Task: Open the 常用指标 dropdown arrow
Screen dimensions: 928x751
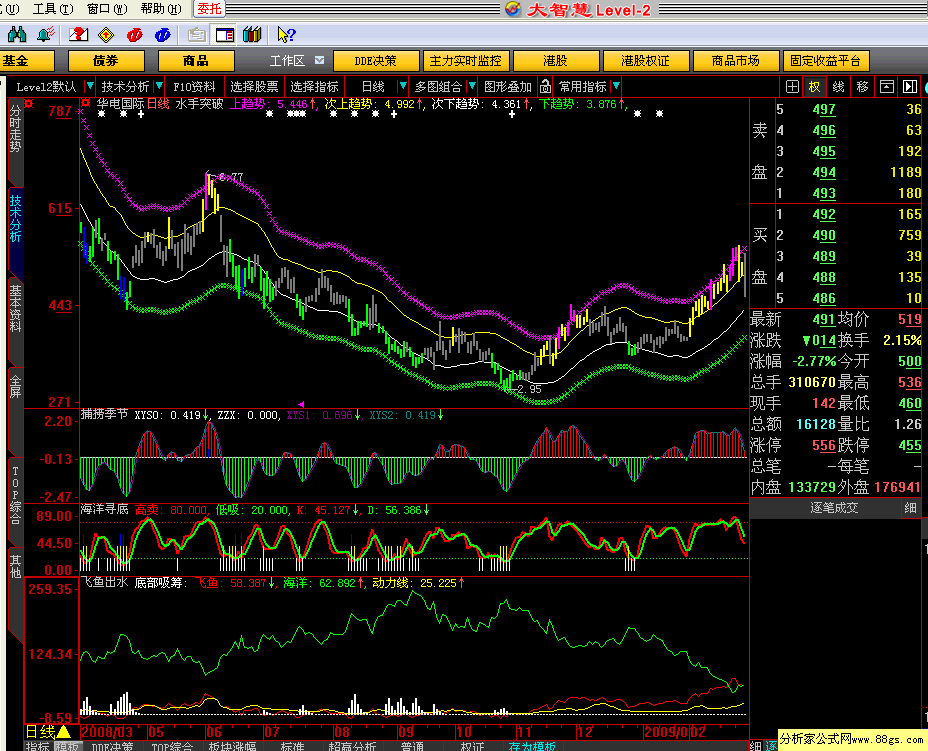Action: coord(616,86)
